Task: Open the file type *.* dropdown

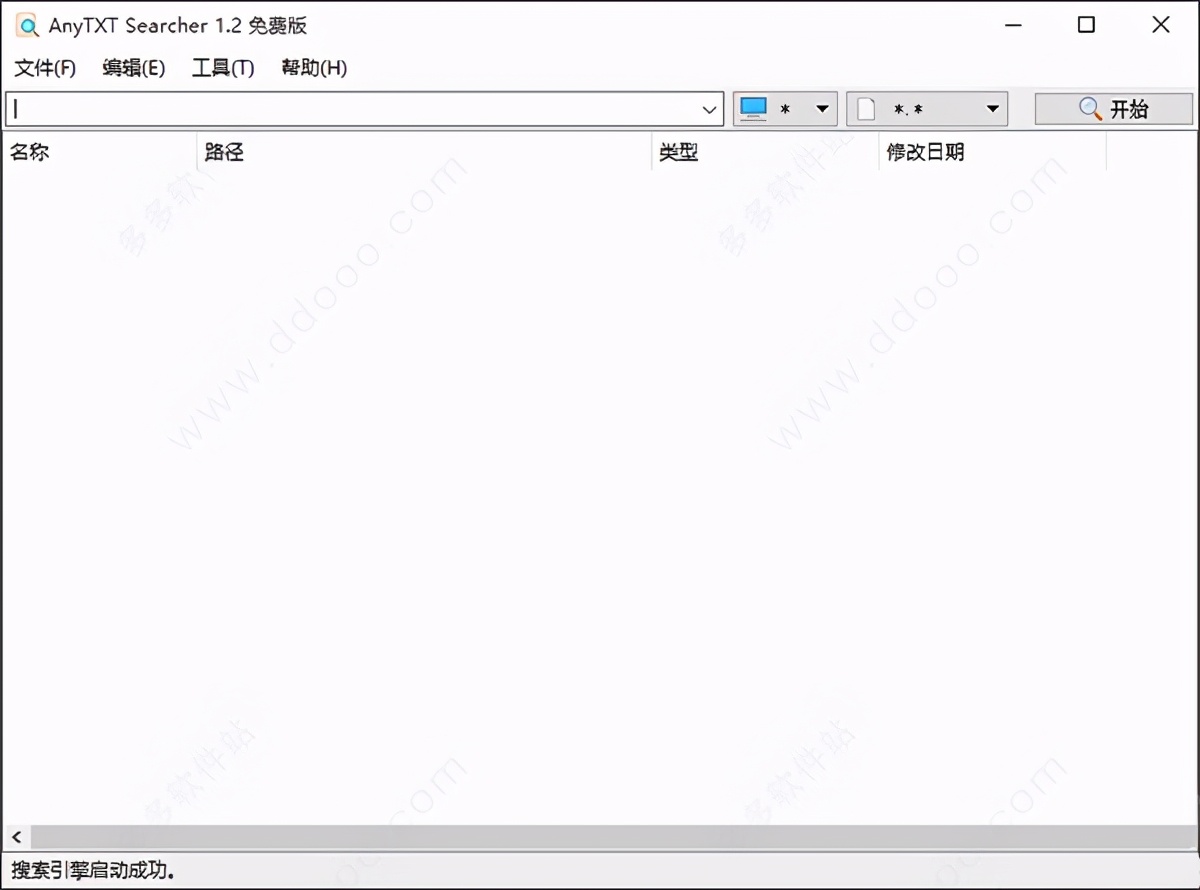Action: 927,109
